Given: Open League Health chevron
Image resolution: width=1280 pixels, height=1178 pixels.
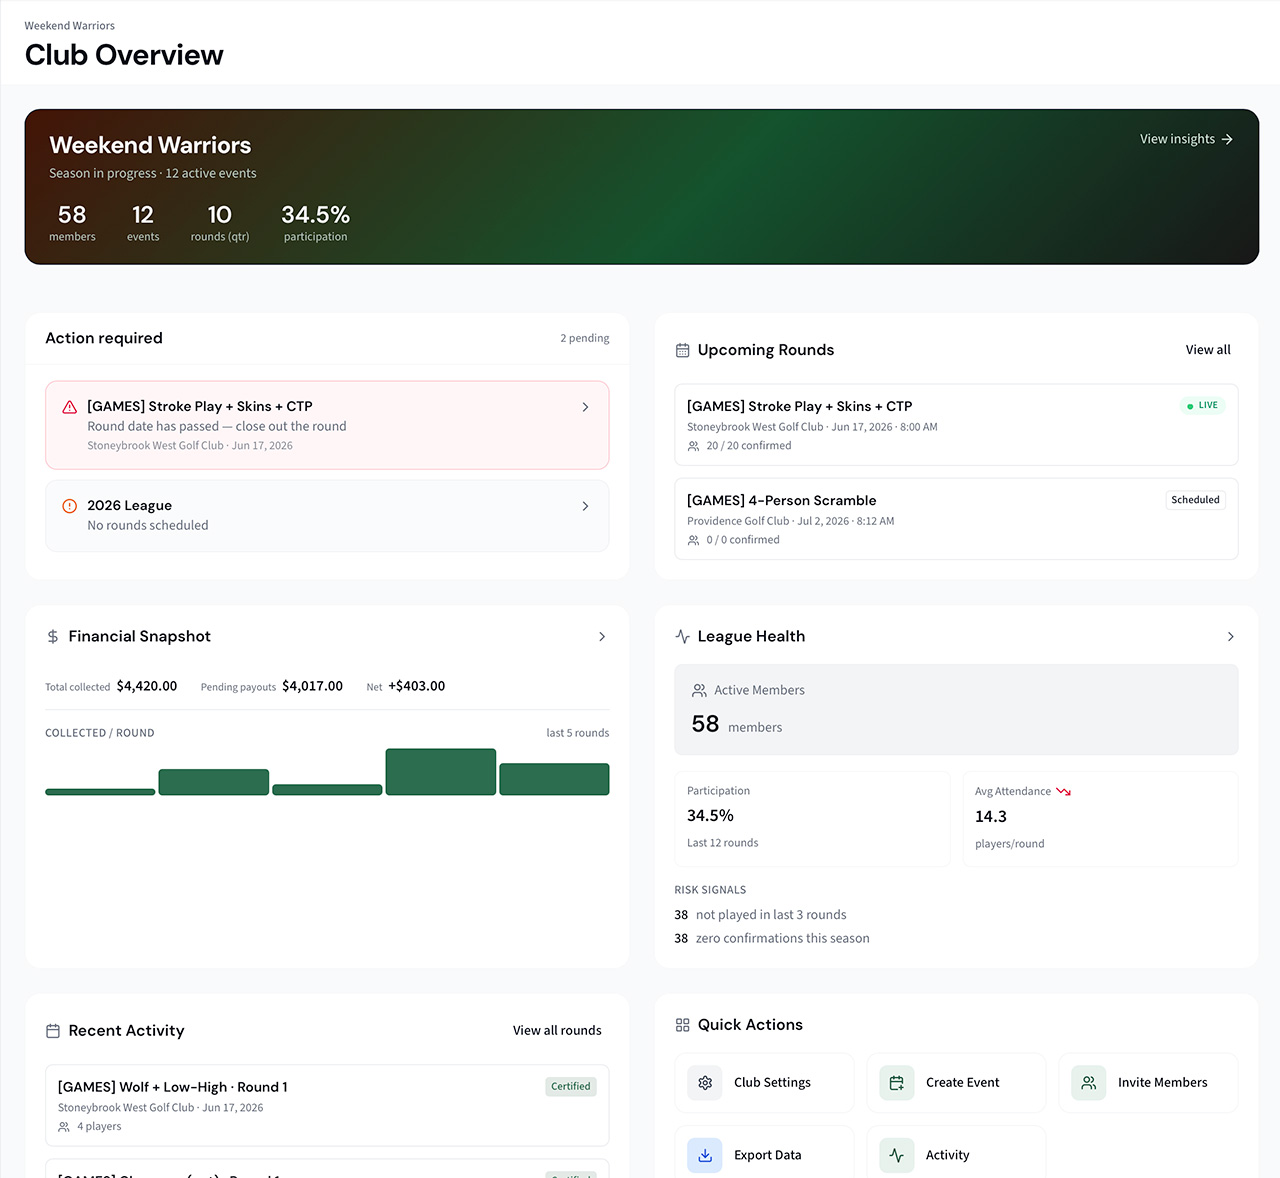Looking at the screenshot, I should (x=1230, y=637).
